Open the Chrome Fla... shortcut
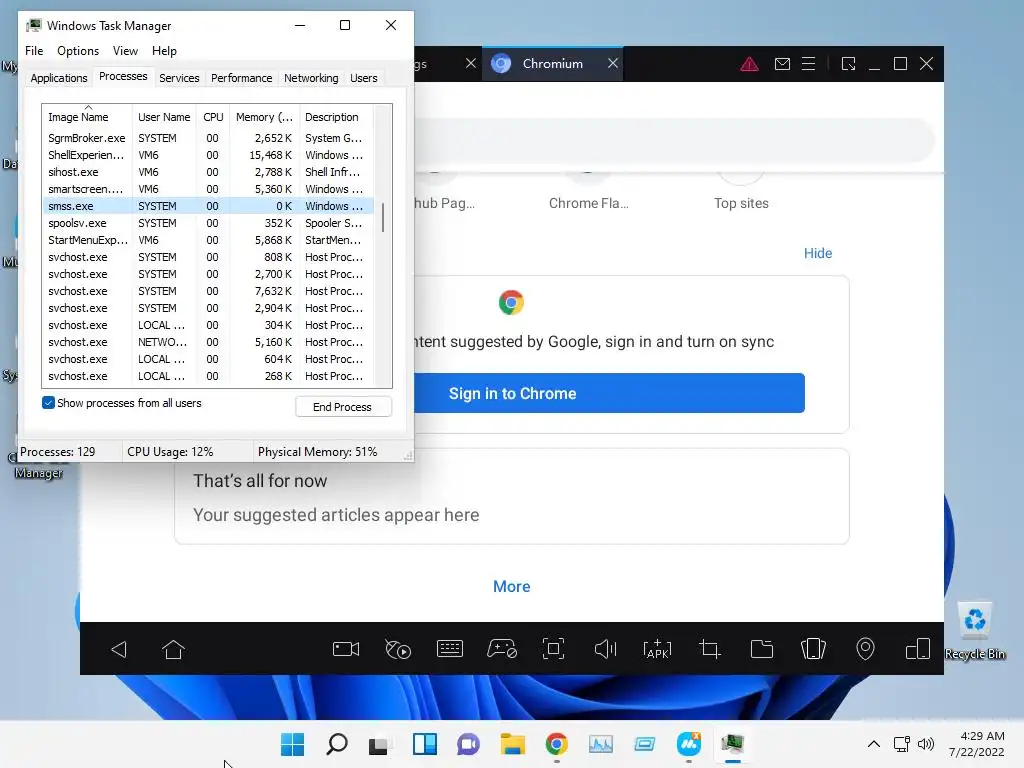 (x=588, y=189)
